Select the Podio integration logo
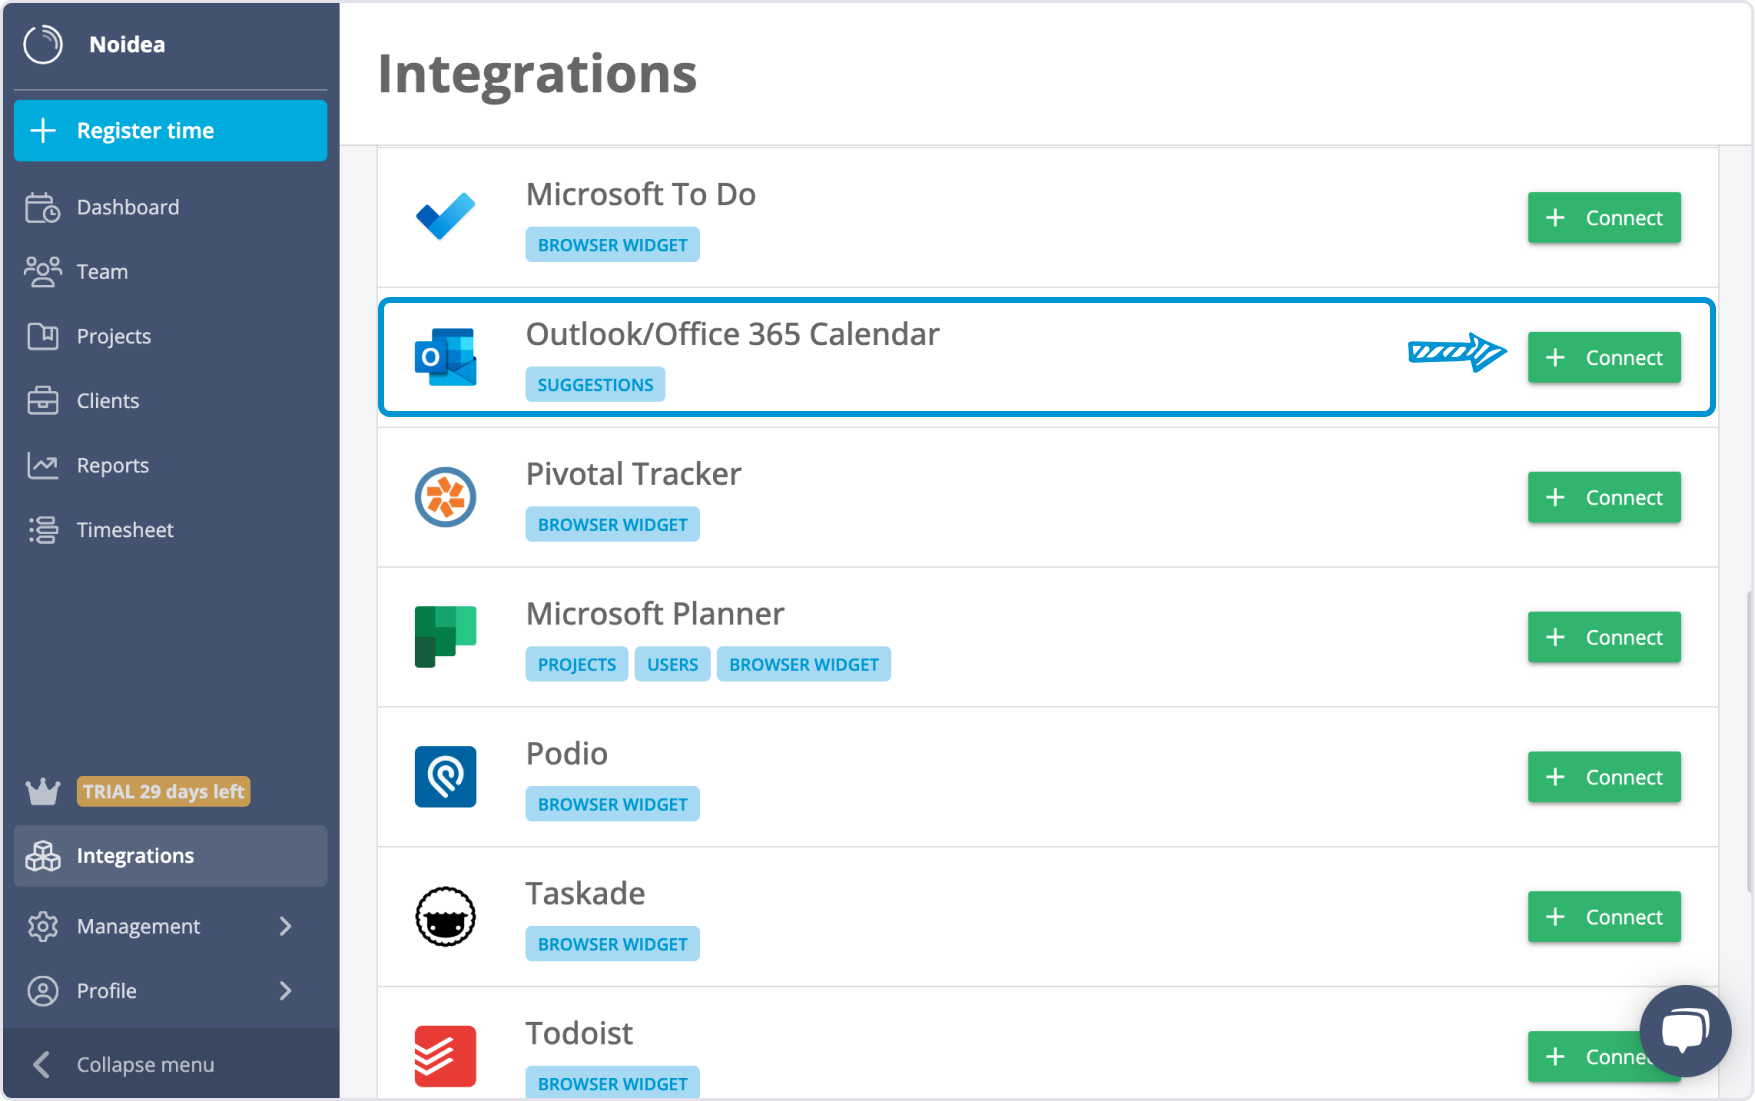 pyautogui.click(x=445, y=777)
